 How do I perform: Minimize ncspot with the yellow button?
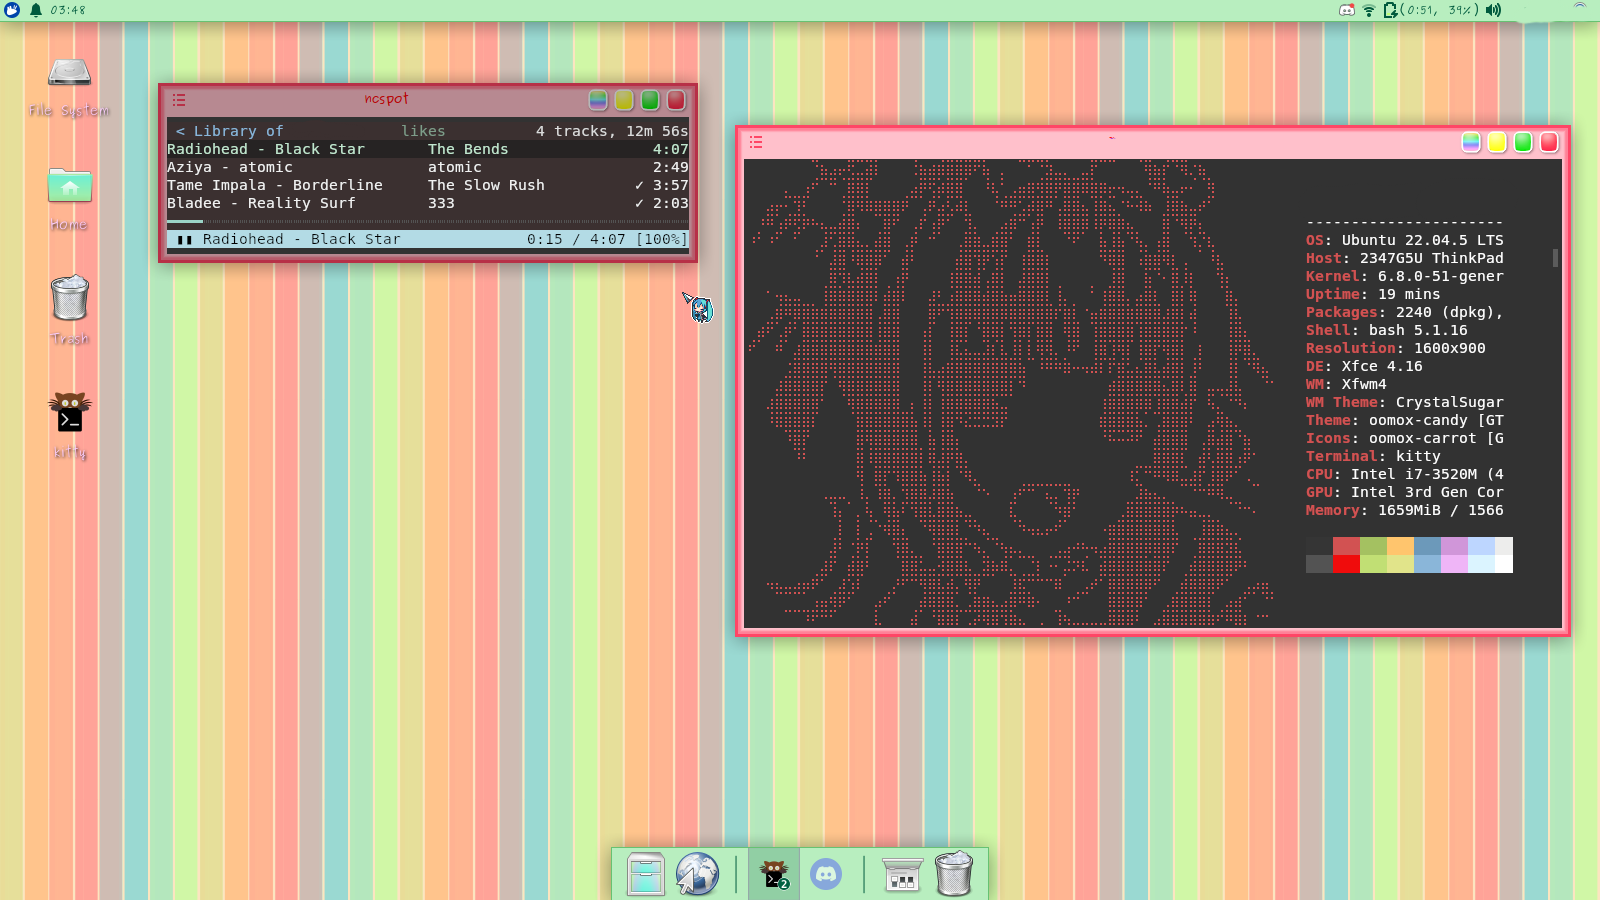(x=624, y=100)
